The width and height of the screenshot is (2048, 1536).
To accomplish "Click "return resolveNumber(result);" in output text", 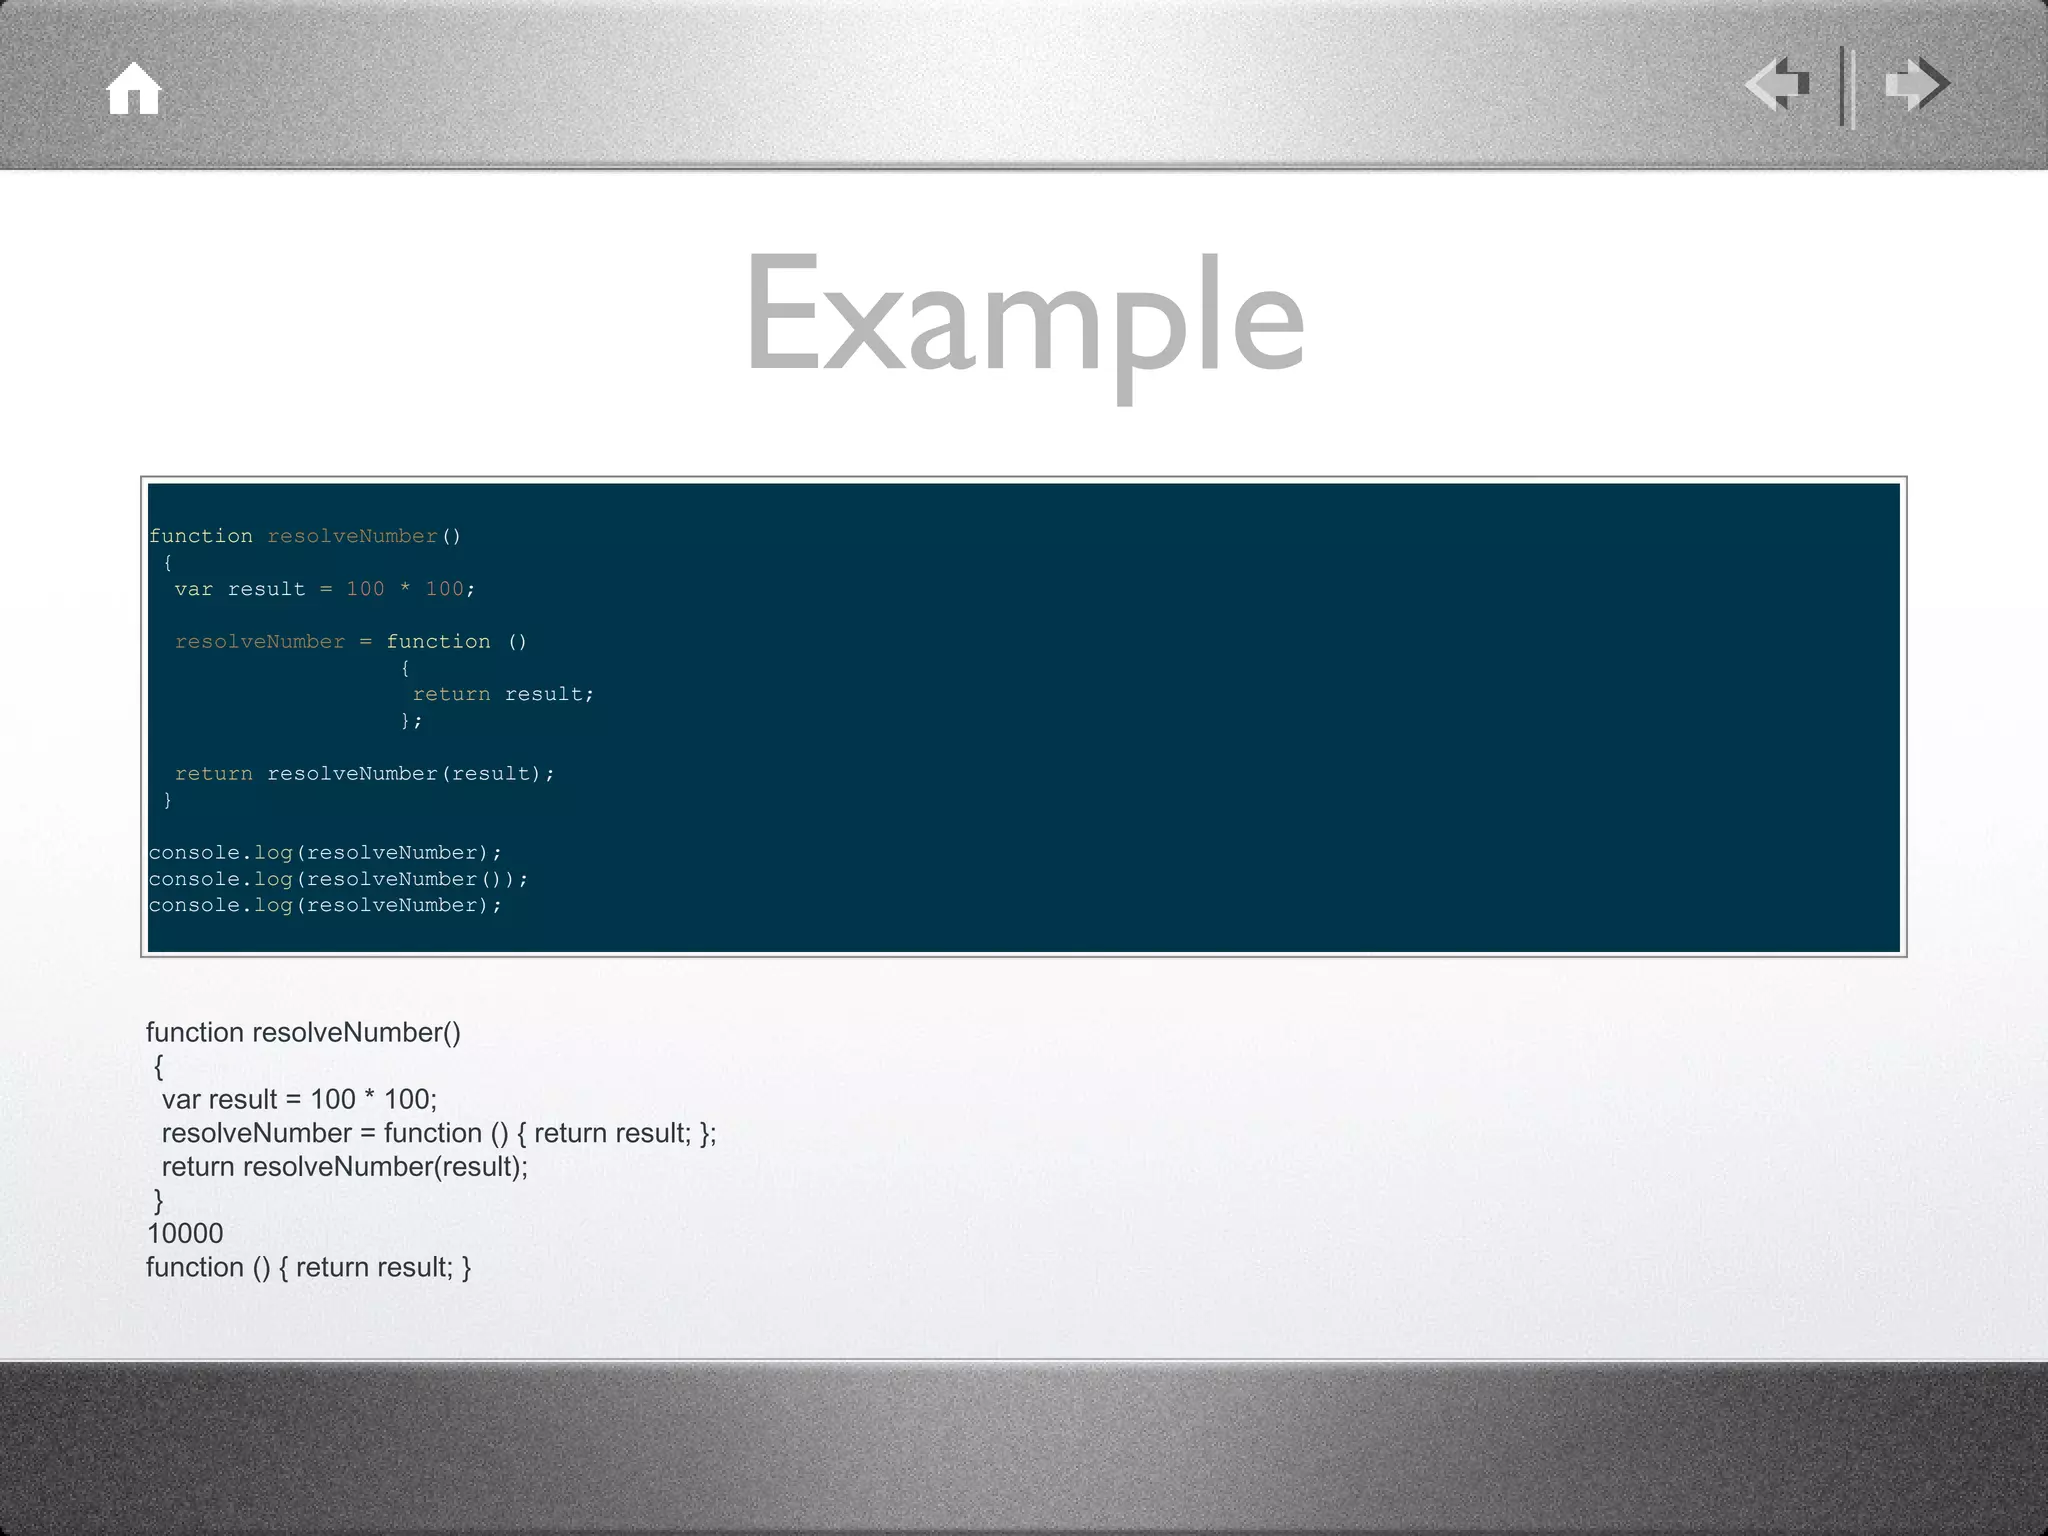I will (x=344, y=1167).
